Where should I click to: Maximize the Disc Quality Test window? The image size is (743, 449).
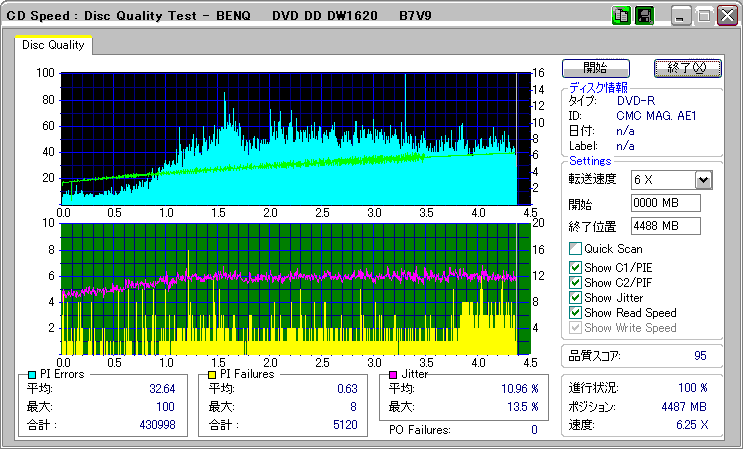click(x=704, y=16)
